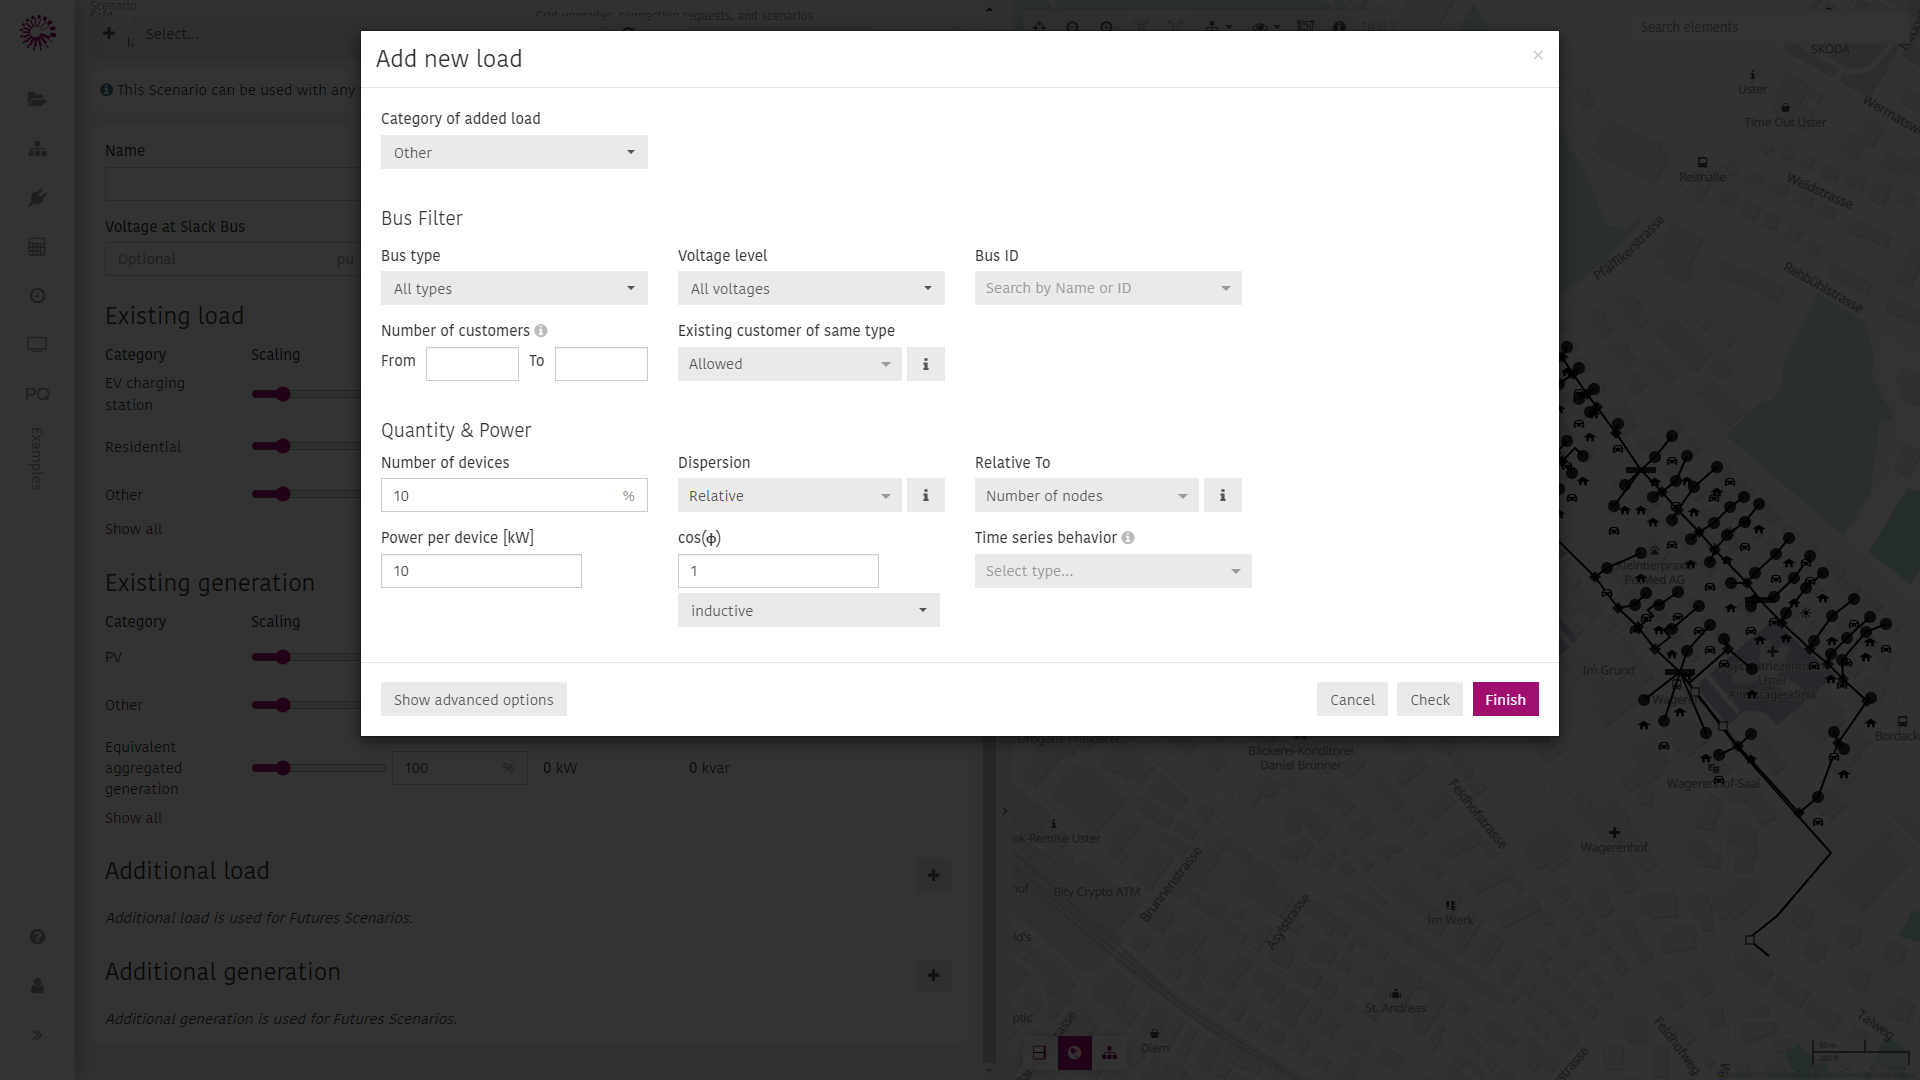Click the plug icon in left sidebar
Image resolution: width=1920 pixels, height=1080 pixels.
[37, 197]
